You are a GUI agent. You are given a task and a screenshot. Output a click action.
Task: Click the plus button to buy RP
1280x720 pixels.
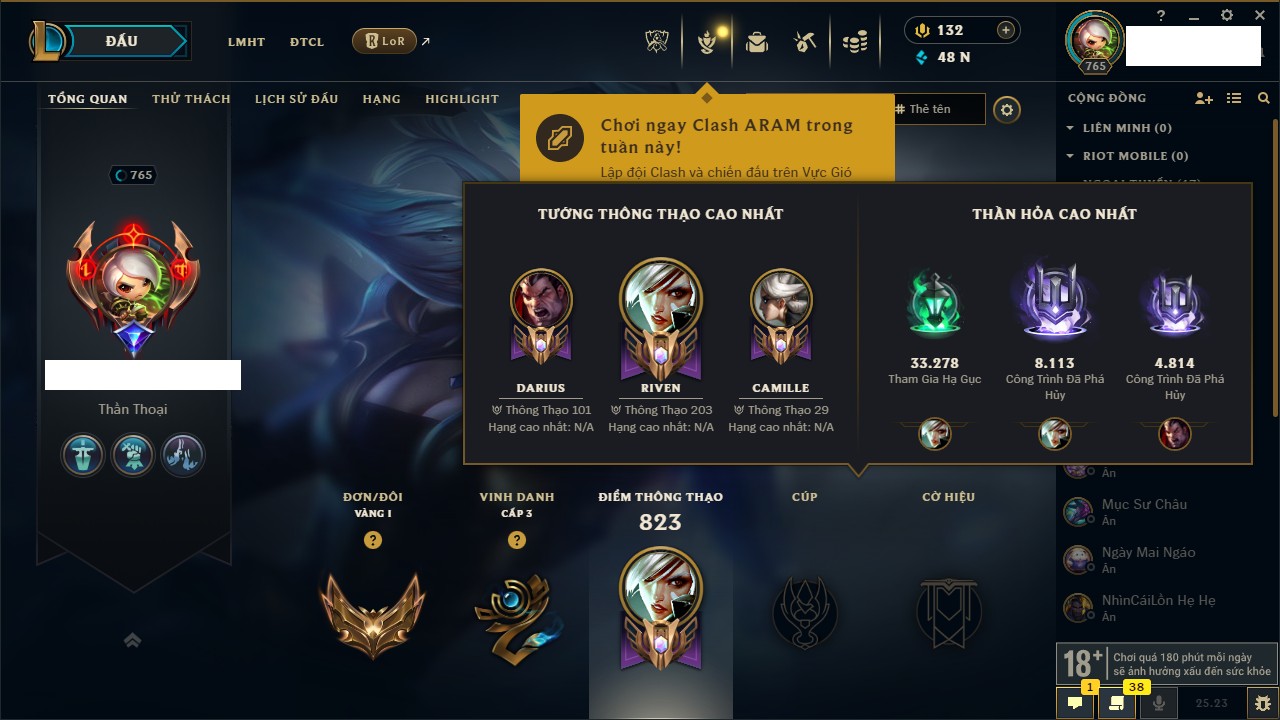click(1006, 30)
